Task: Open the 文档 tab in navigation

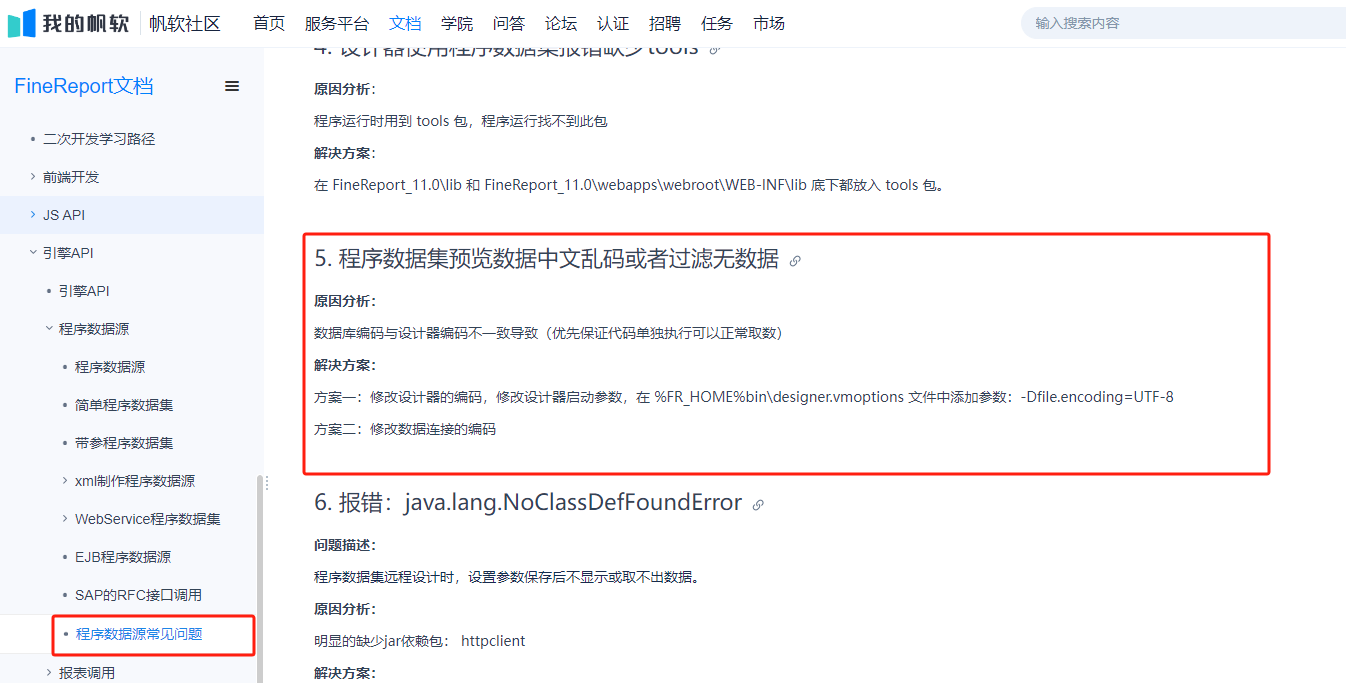Action: point(405,23)
